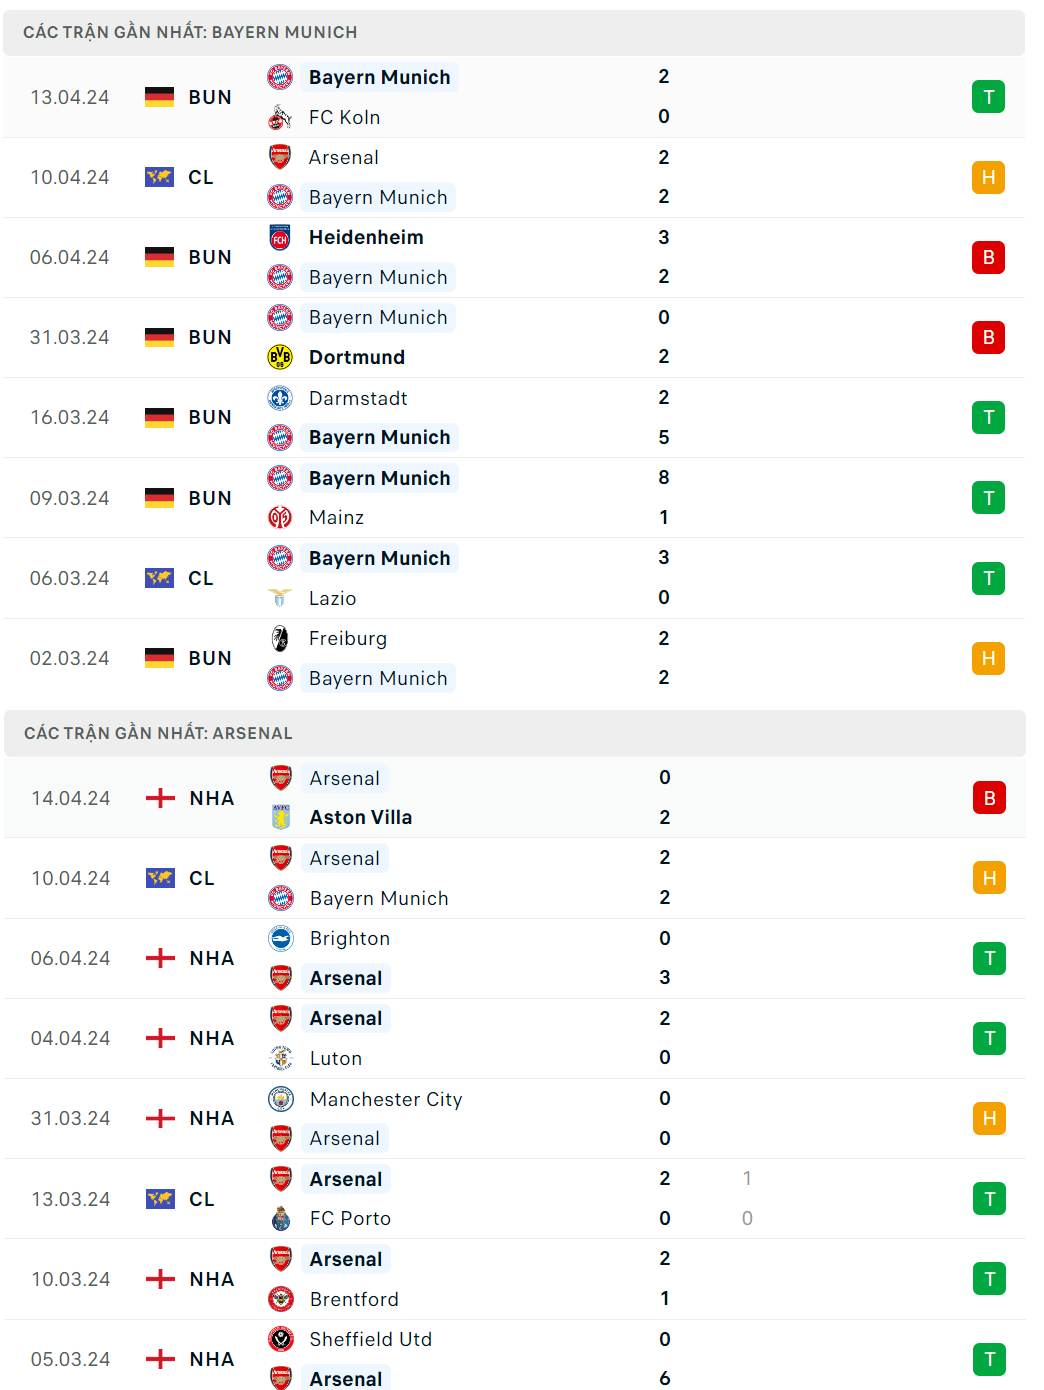Click the Manchester City crest
Screen dimensions: 1044x1390
(x=281, y=1099)
